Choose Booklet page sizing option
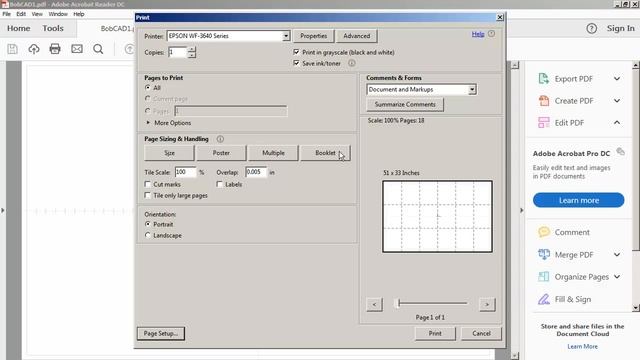The image size is (640, 360). pyautogui.click(x=325, y=153)
